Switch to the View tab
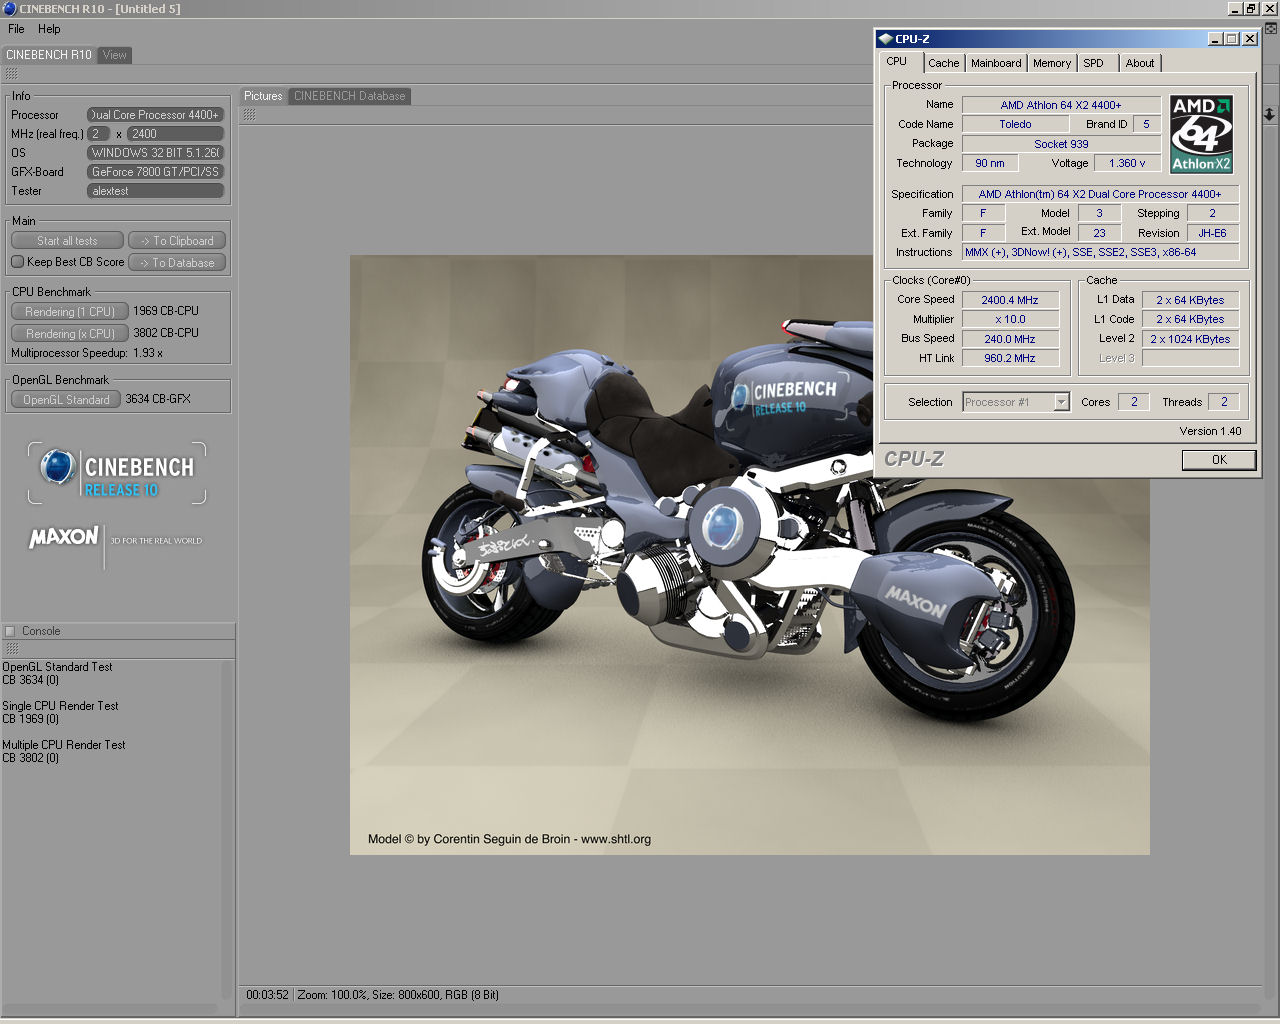This screenshot has height=1024, width=1280. 115,55
